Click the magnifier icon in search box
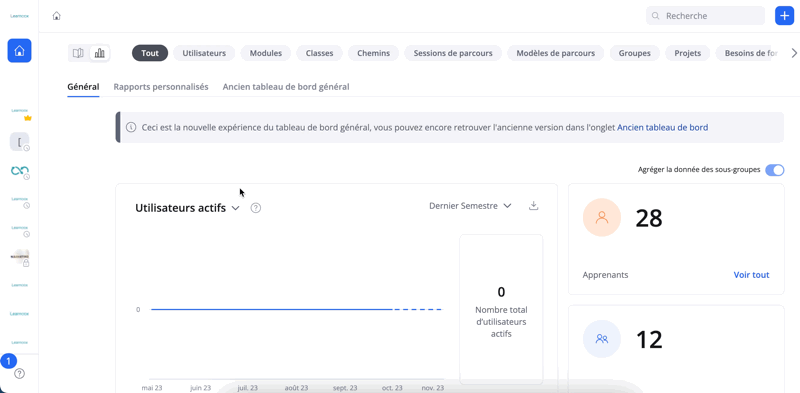This screenshot has height=393, width=800. [x=656, y=16]
